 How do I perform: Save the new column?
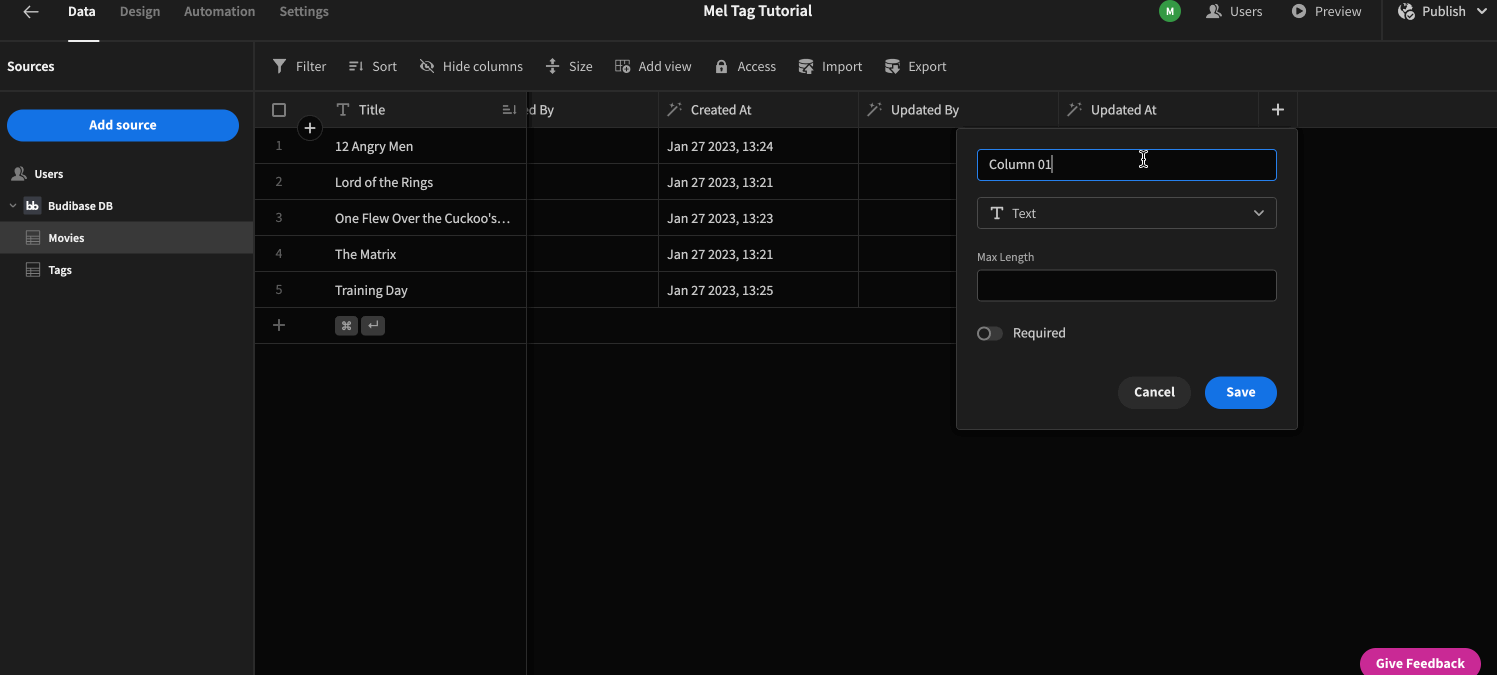(x=1240, y=392)
